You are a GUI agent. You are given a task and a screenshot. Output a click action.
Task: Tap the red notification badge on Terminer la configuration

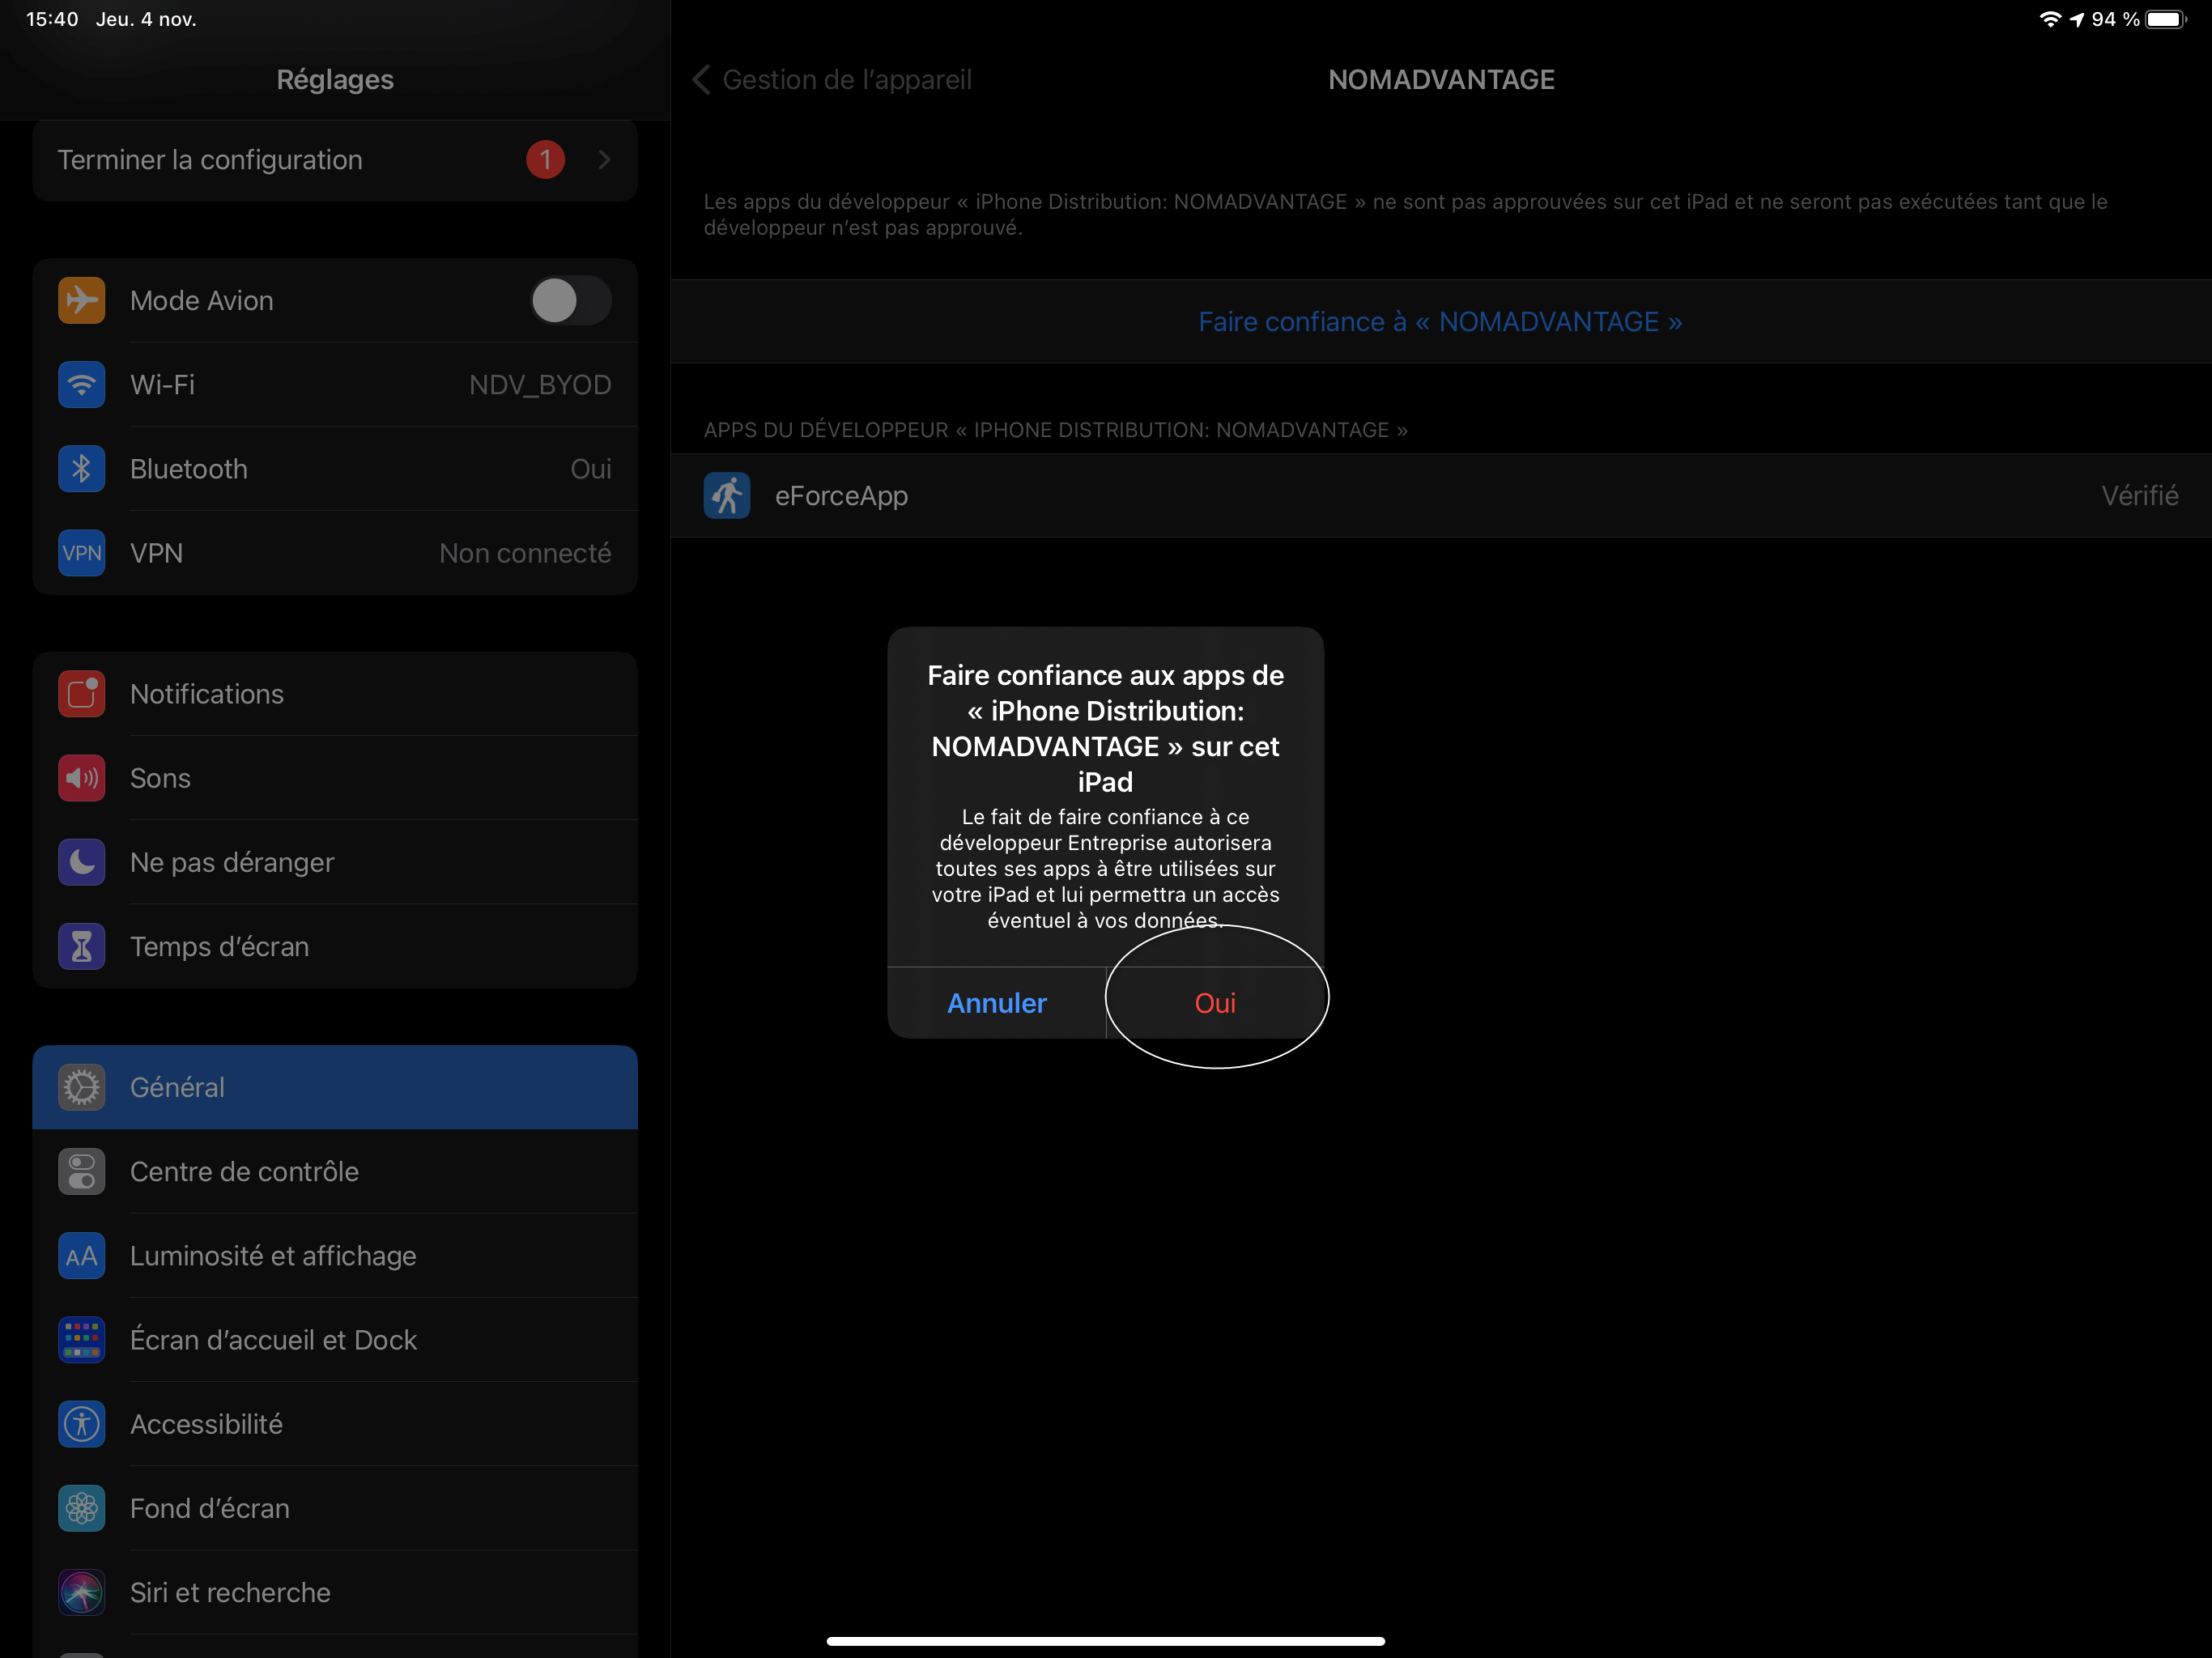coord(545,160)
